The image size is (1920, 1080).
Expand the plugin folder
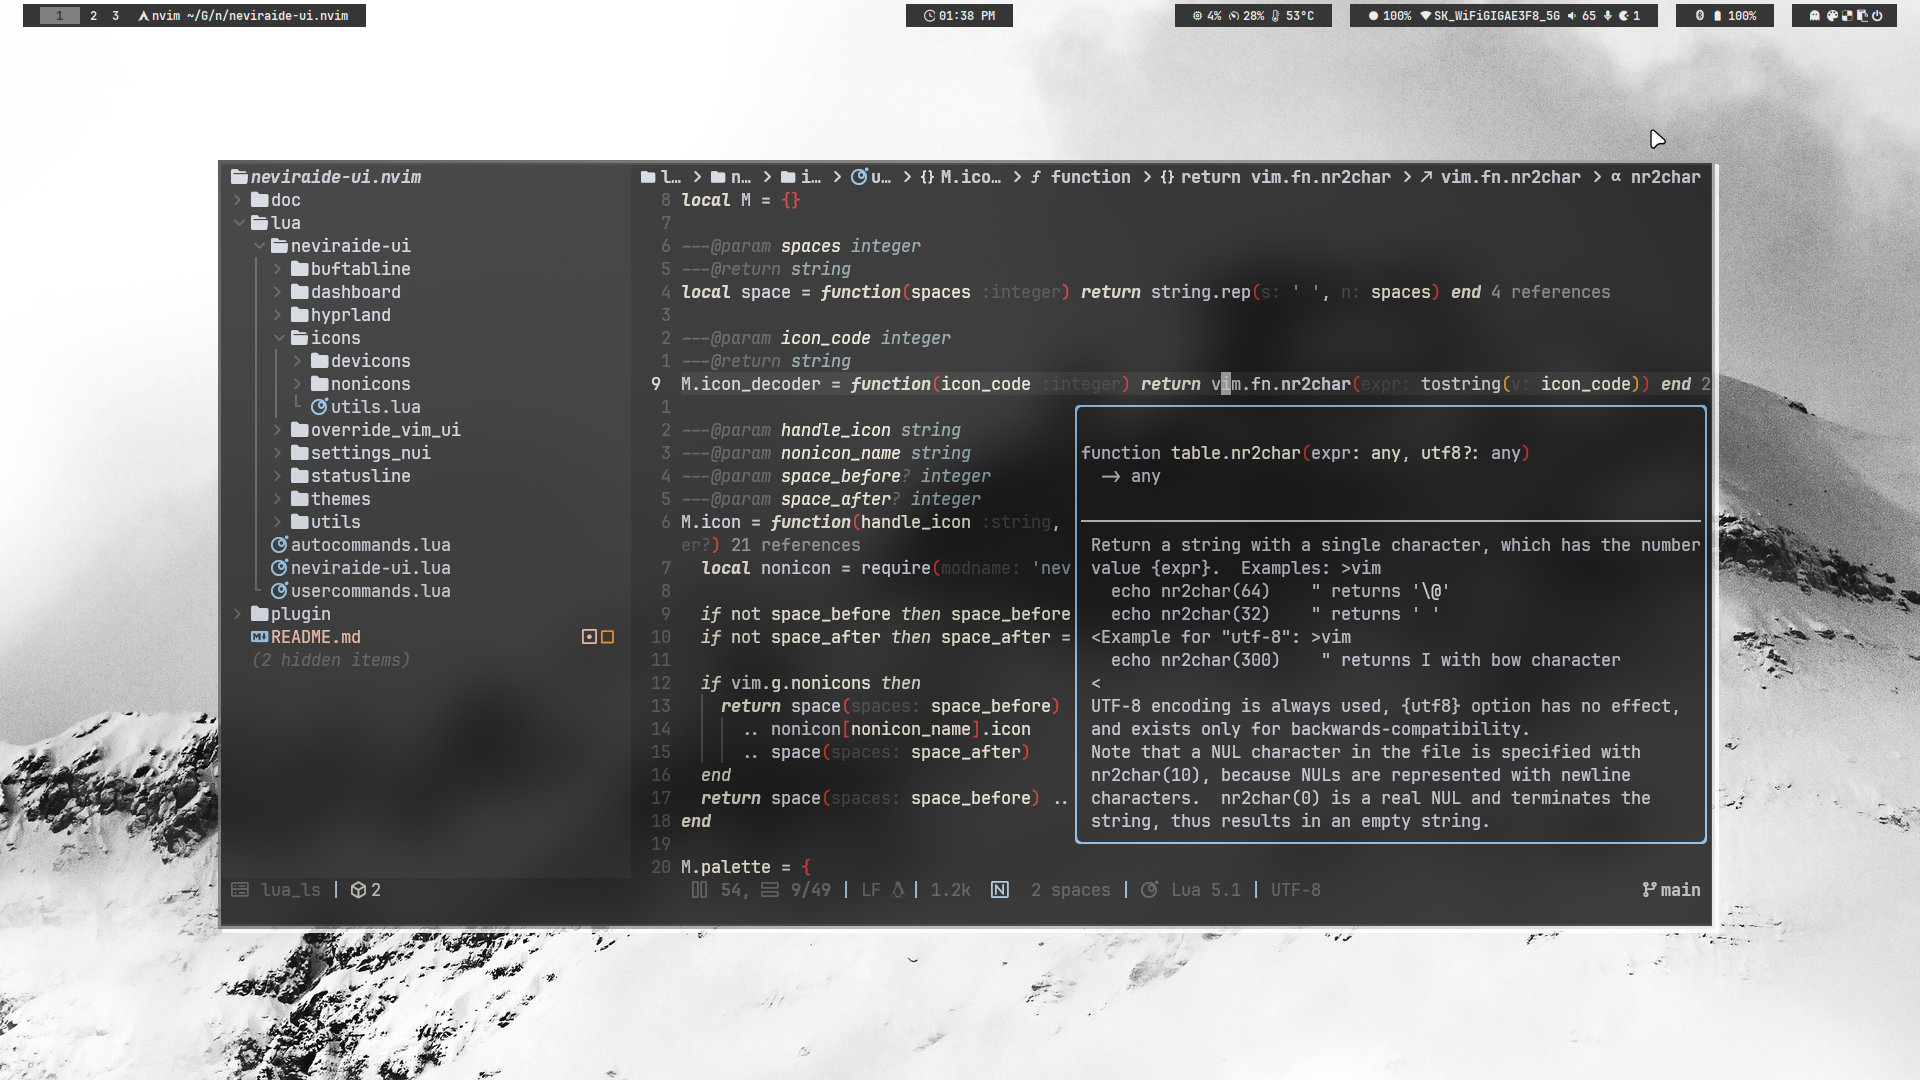tap(238, 614)
